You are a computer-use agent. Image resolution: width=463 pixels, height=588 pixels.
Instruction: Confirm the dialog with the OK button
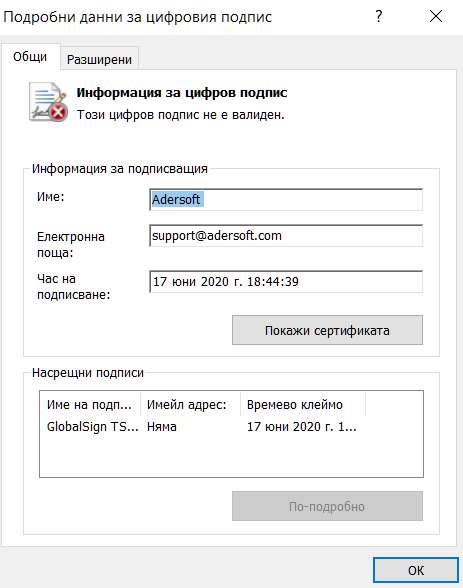(416, 570)
